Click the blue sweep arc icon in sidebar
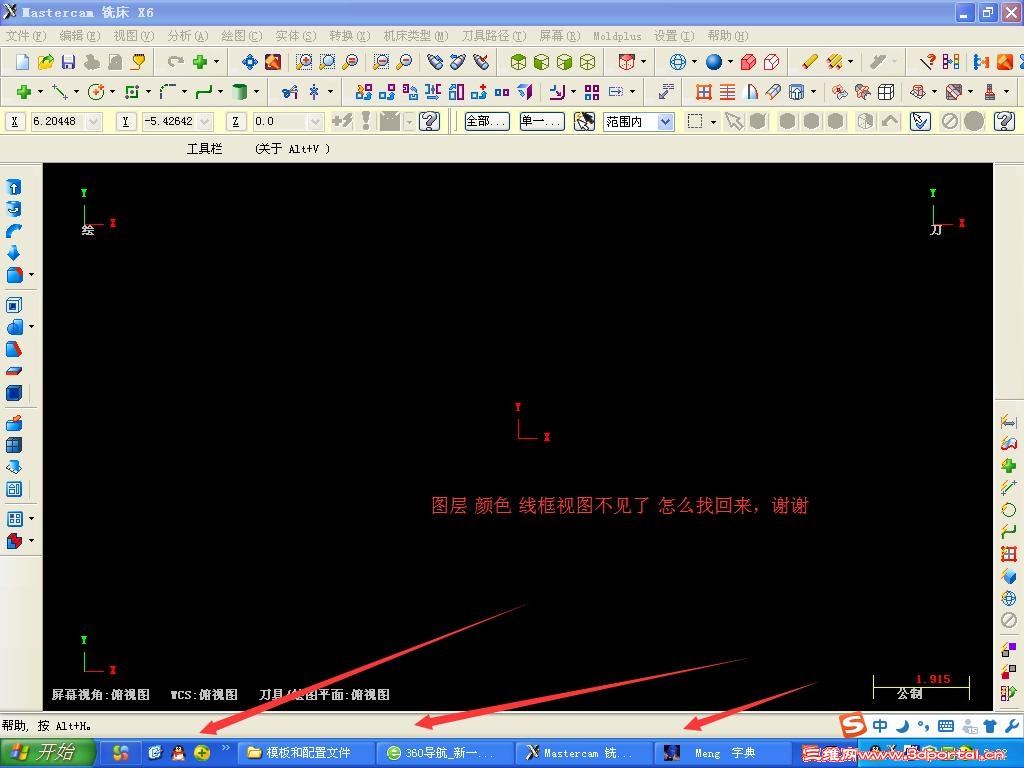Screen dimensions: 1024x768 14,231
